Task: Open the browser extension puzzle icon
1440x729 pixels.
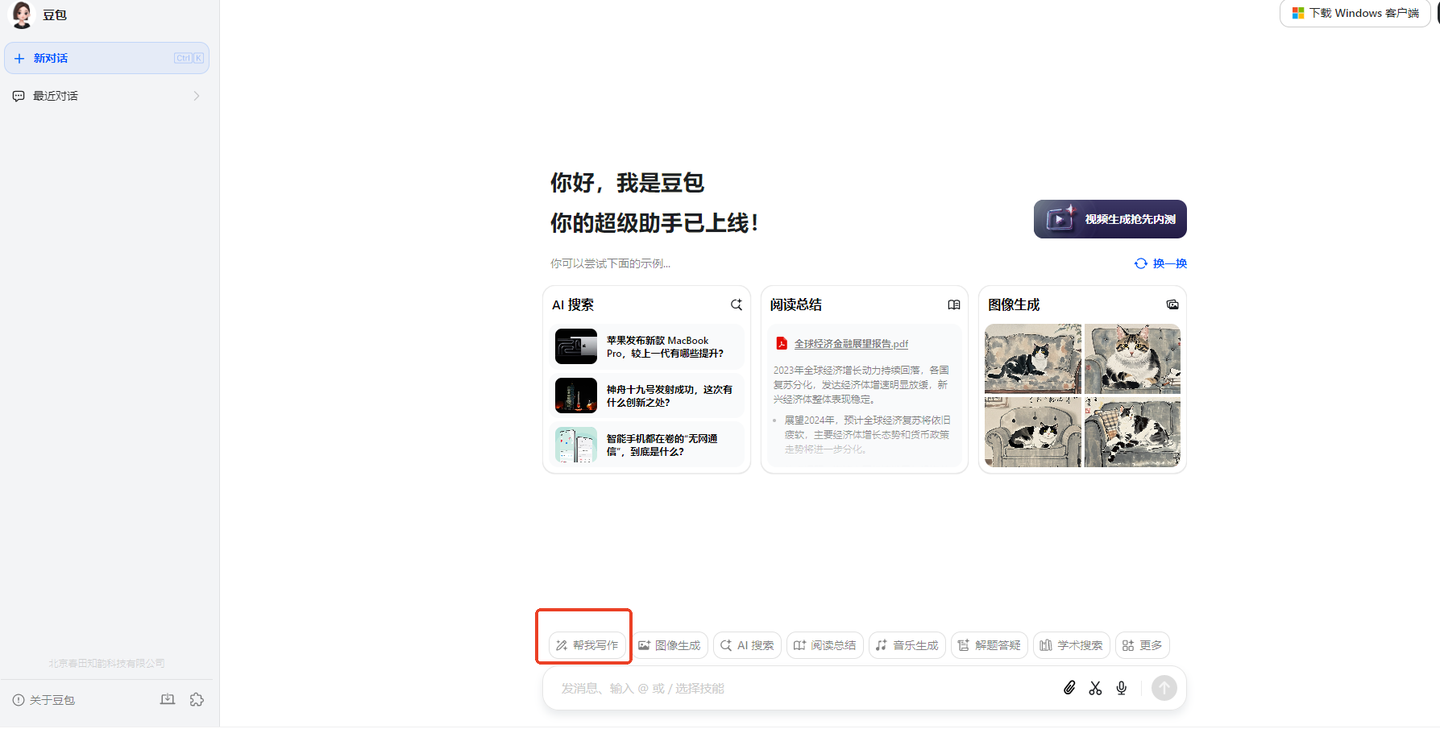Action: pos(197,700)
